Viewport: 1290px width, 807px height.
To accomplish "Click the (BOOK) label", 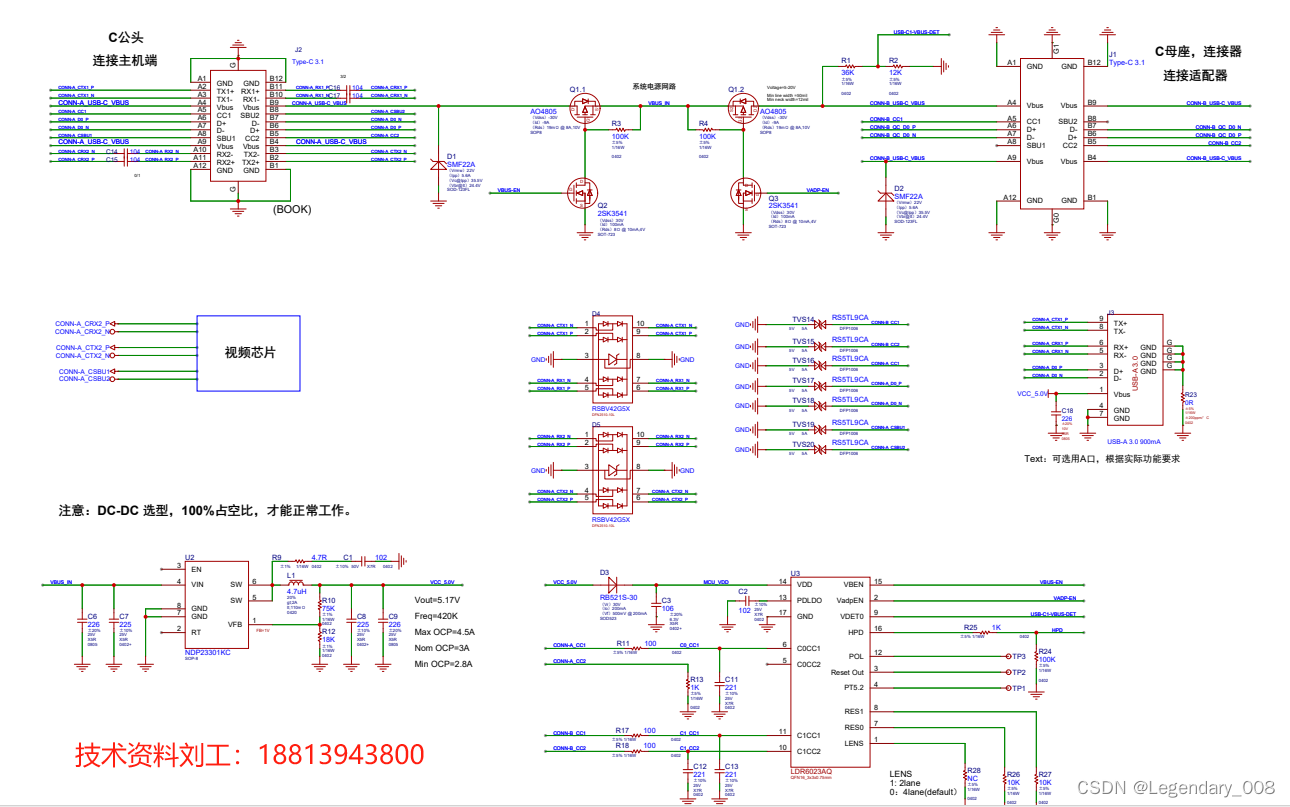I will [293, 210].
